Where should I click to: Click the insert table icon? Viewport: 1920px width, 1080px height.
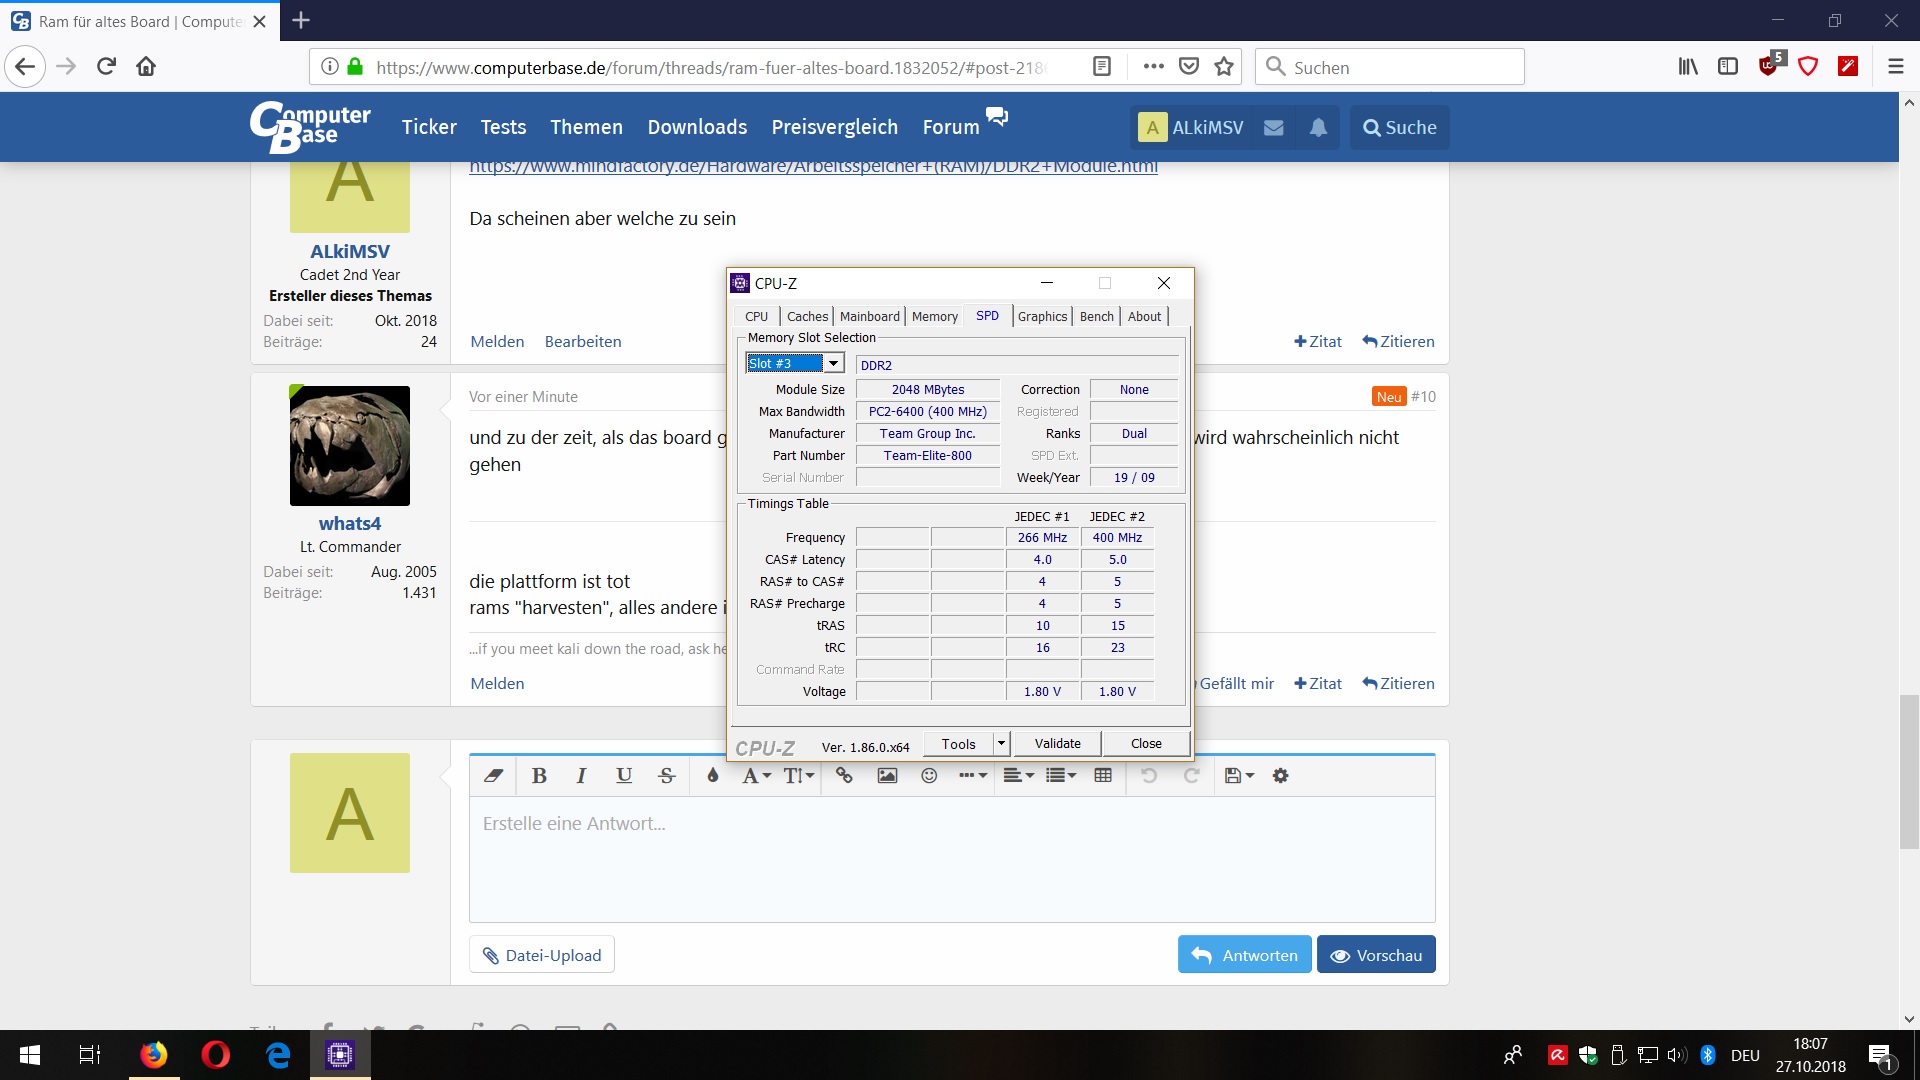(x=1103, y=776)
